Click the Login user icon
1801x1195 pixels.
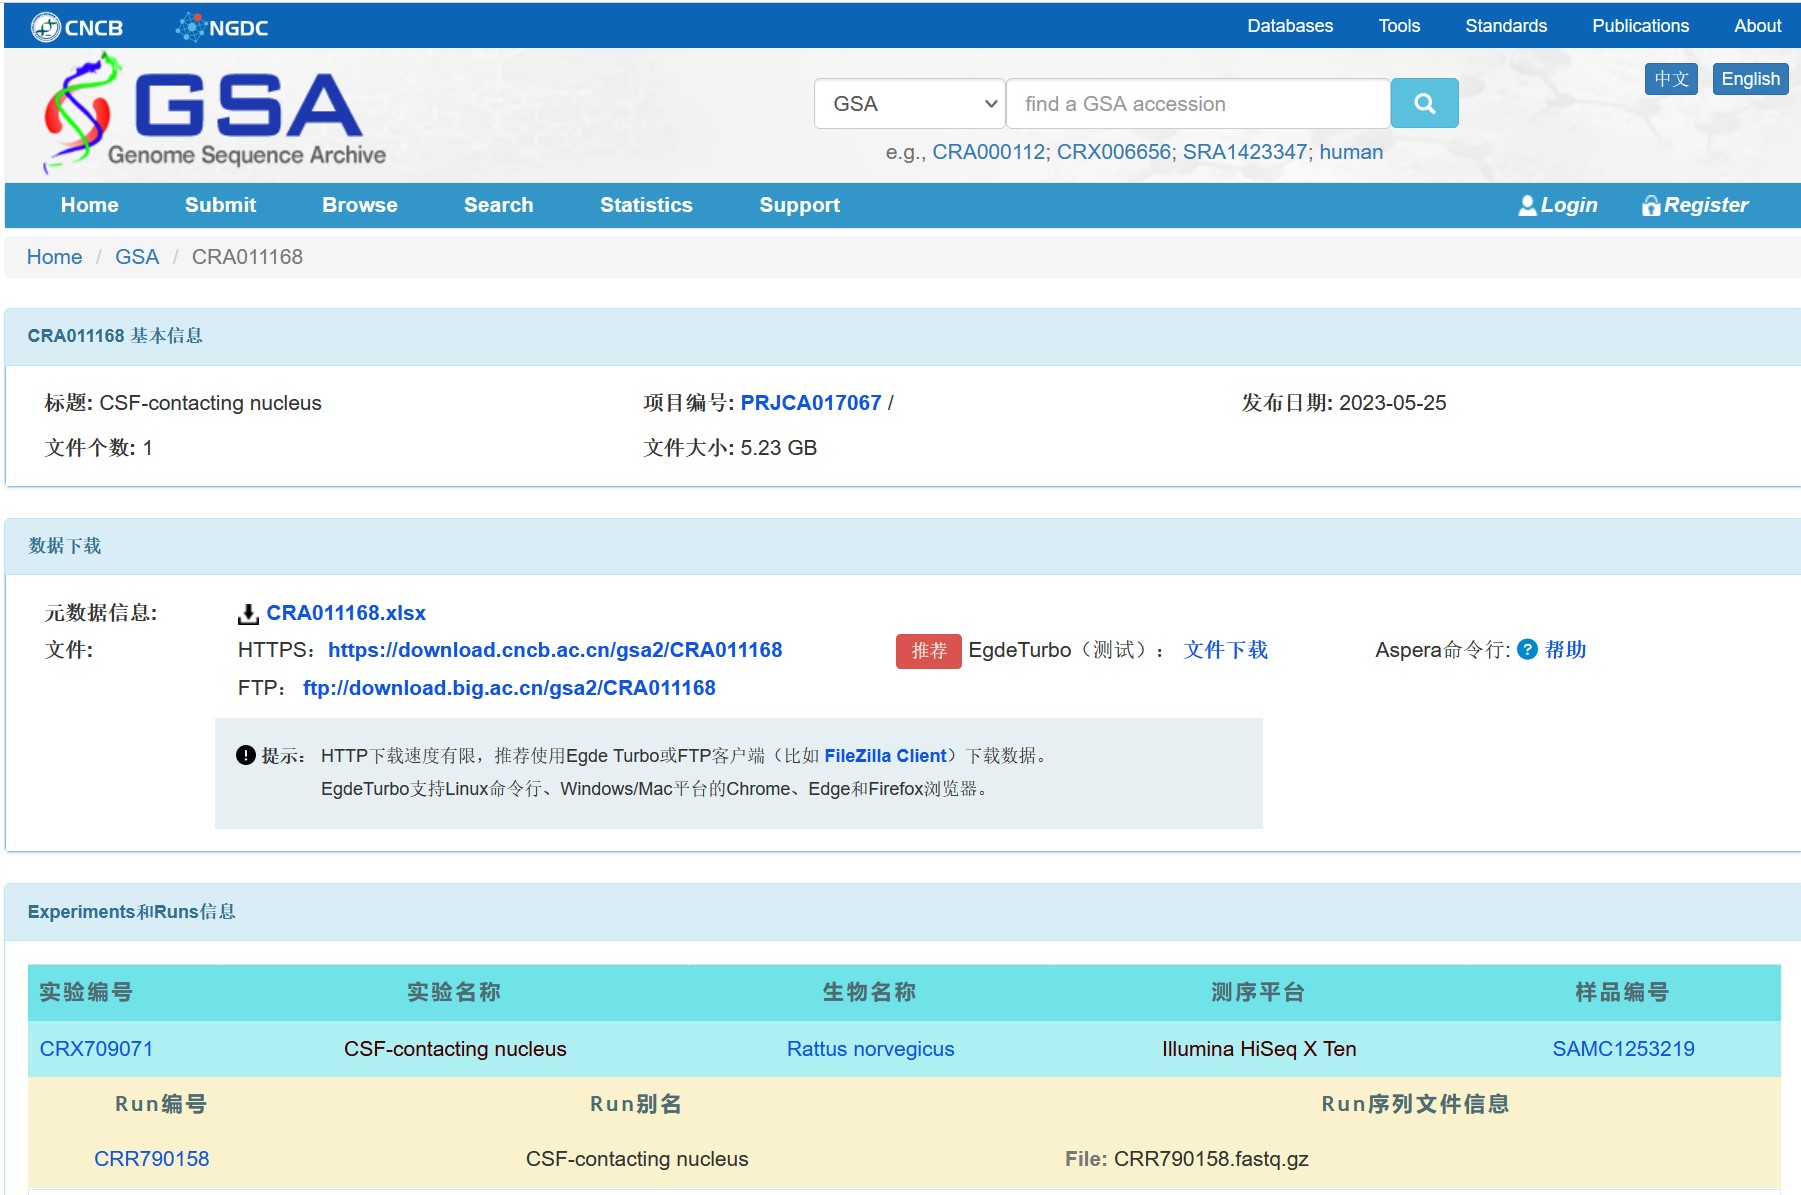1527,206
